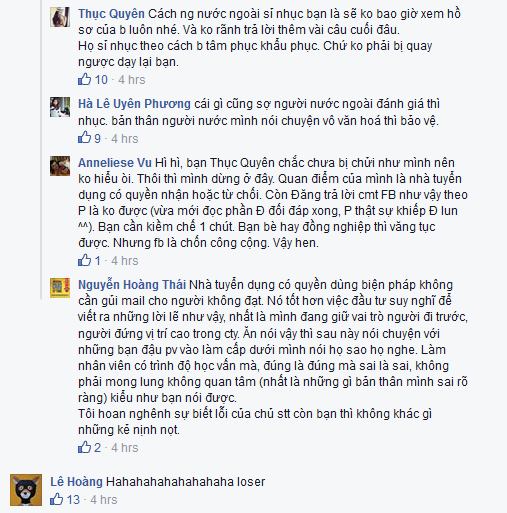View the 10 likes on Thục Quyên's comment
This screenshot has height=513, width=507.
pyautogui.click(x=101, y=80)
